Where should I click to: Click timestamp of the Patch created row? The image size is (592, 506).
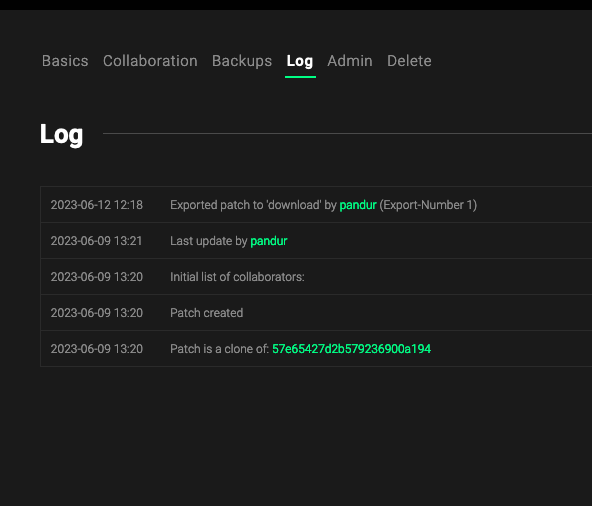[x=97, y=313]
